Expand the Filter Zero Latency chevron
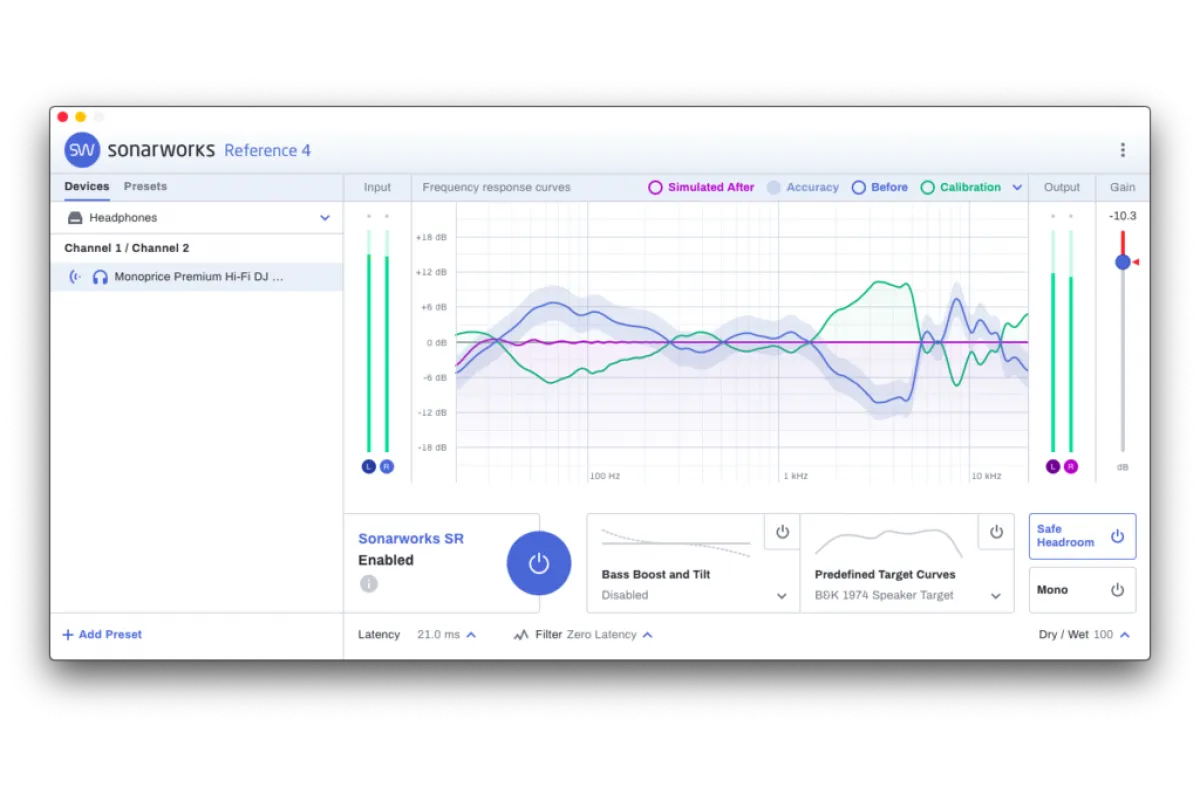The width and height of the screenshot is (1200, 800). point(648,635)
